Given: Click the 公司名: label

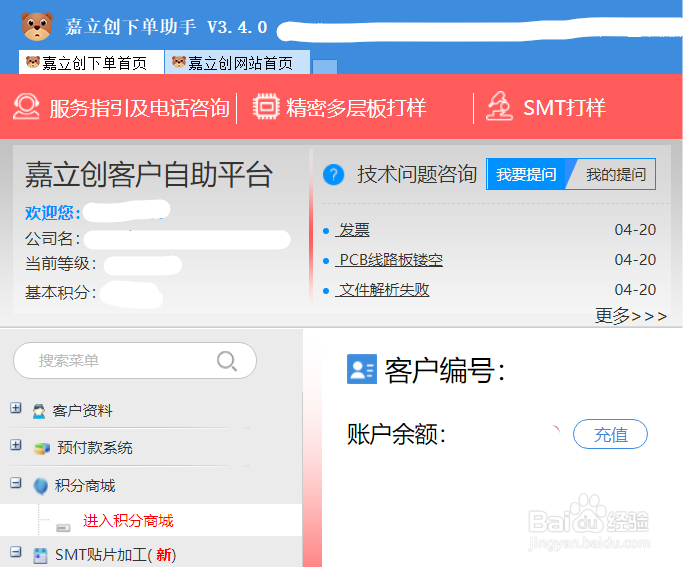Looking at the screenshot, I should click(53, 239).
